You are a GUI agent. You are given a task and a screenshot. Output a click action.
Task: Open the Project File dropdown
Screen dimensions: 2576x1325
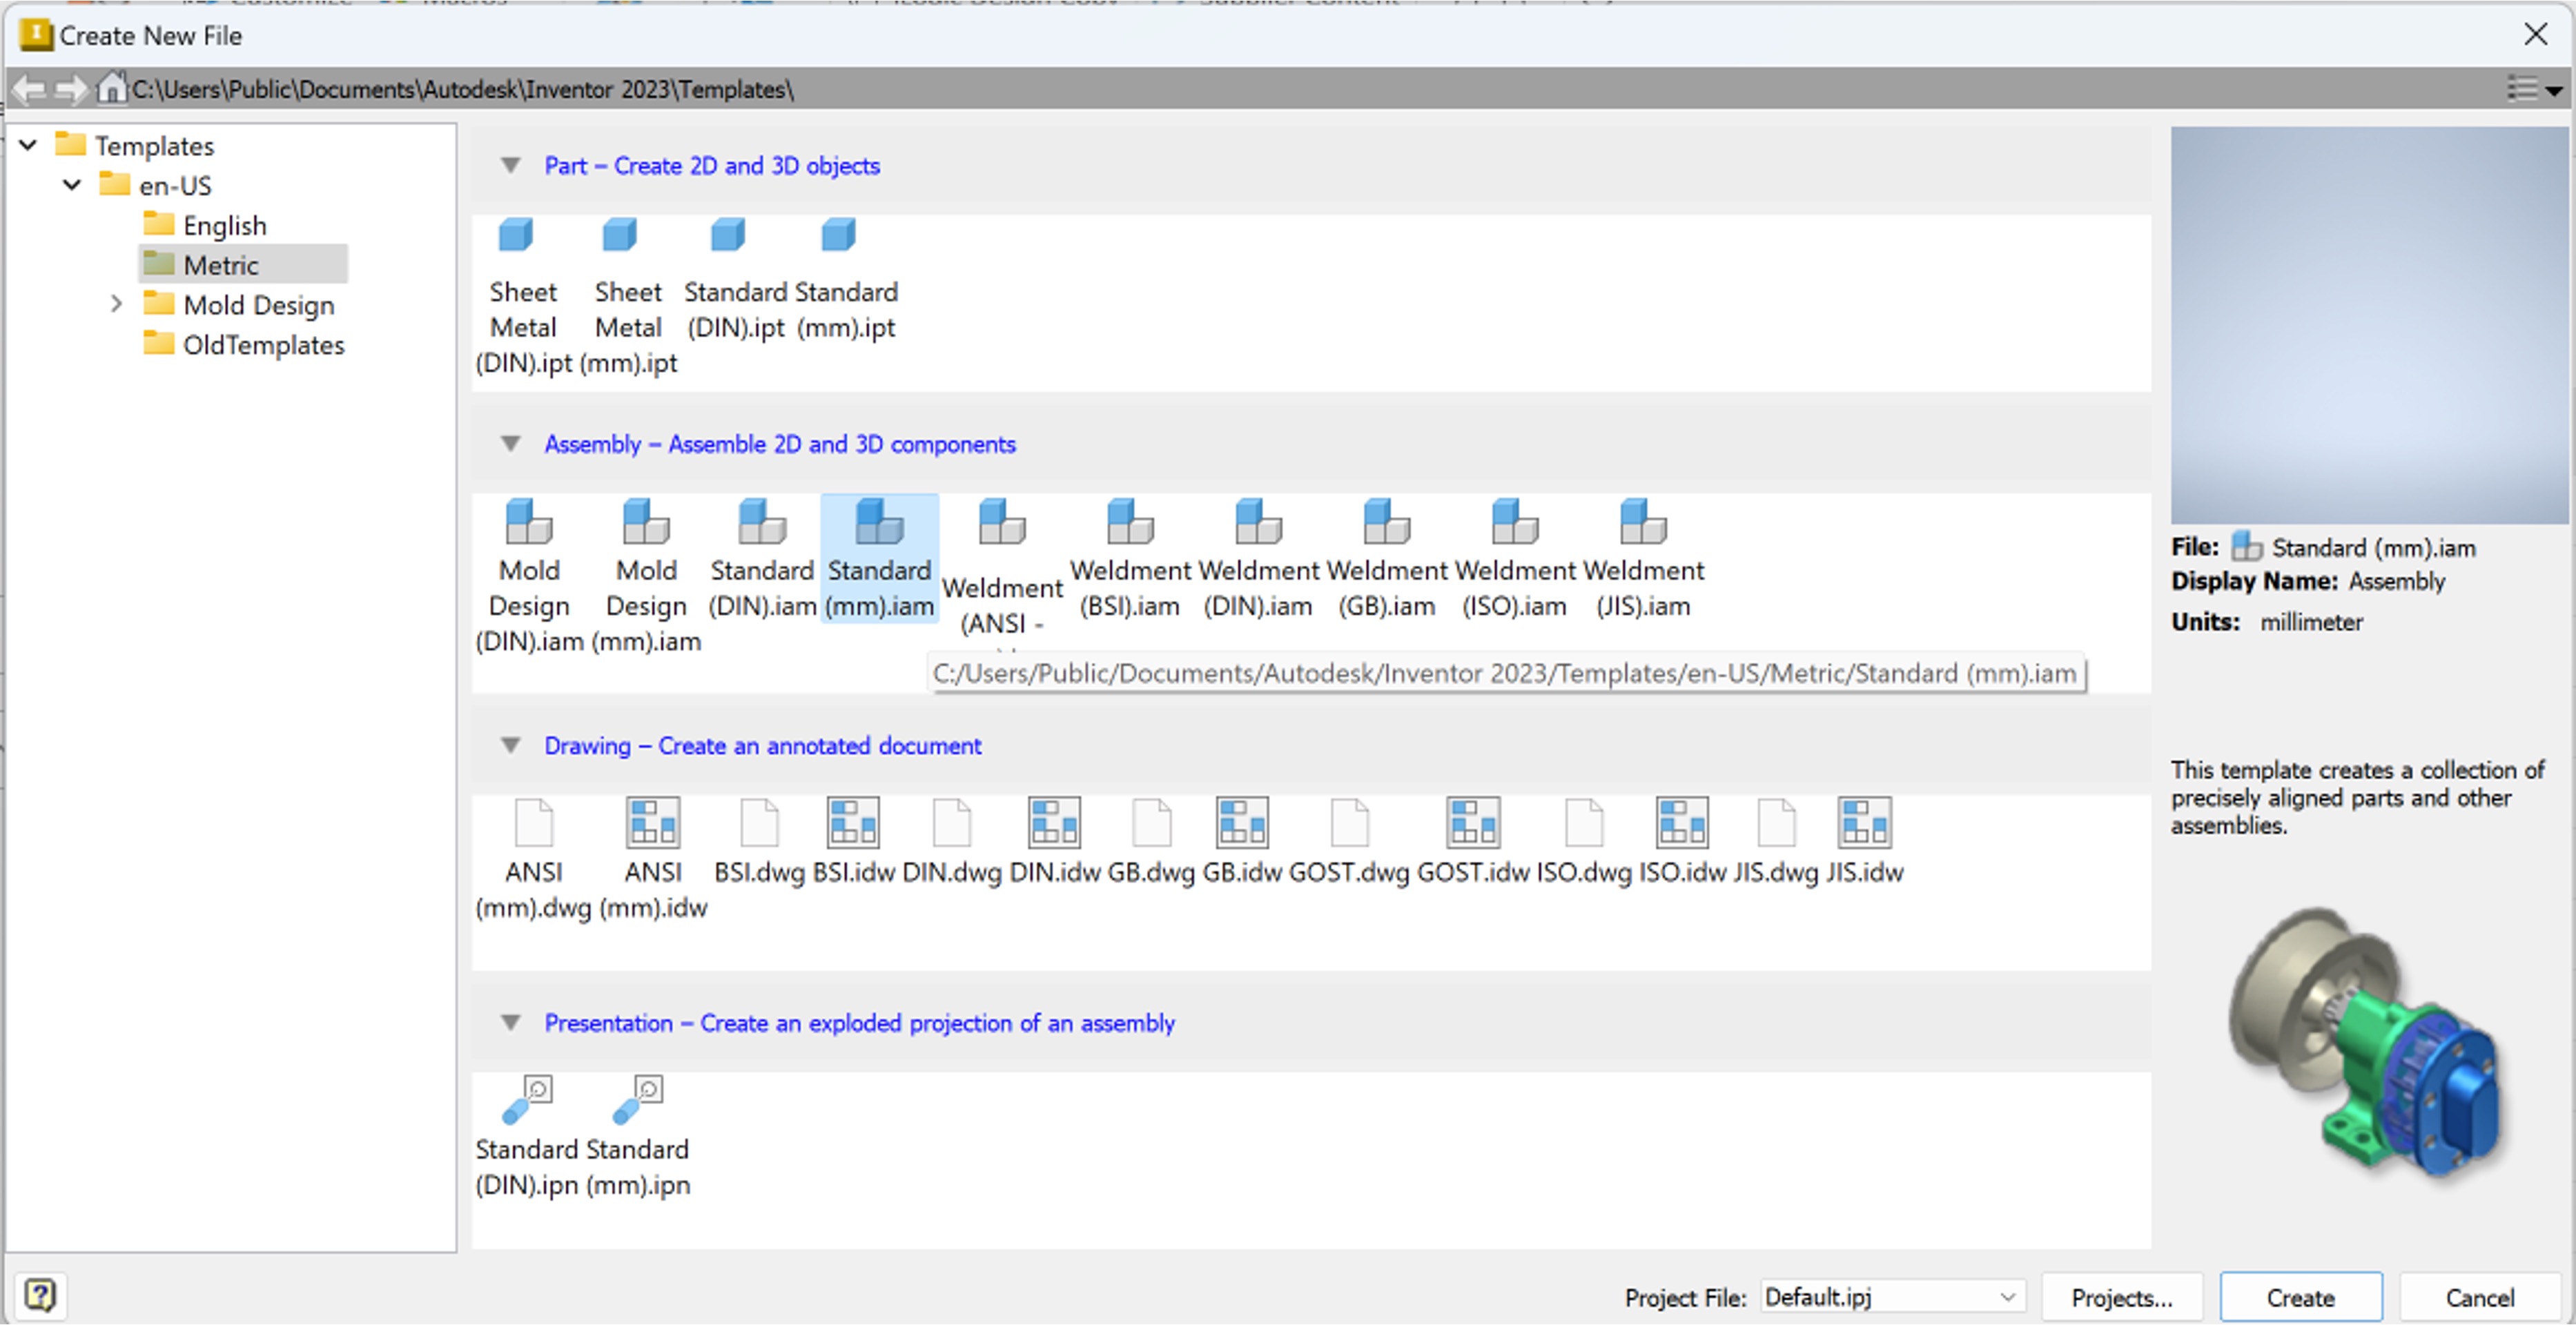tap(2007, 1297)
